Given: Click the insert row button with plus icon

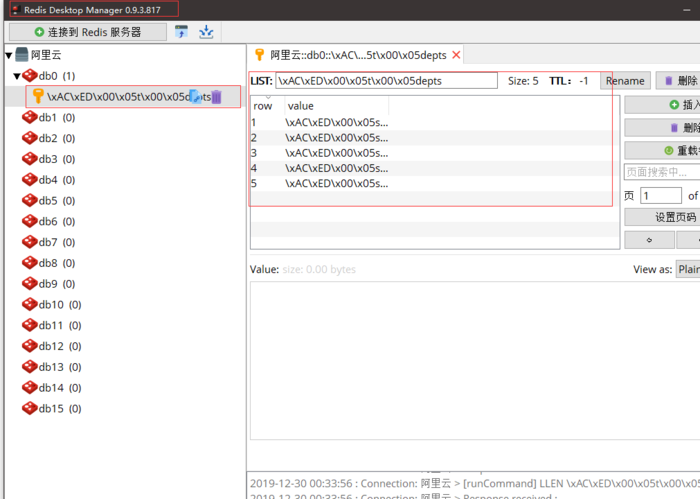Looking at the screenshot, I should click(x=662, y=105).
